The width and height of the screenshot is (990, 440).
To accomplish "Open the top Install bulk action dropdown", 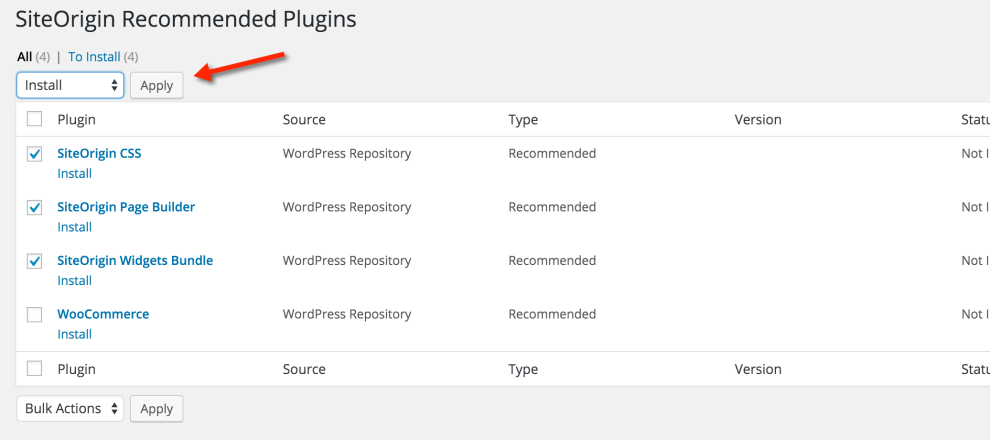I will 70,85.
